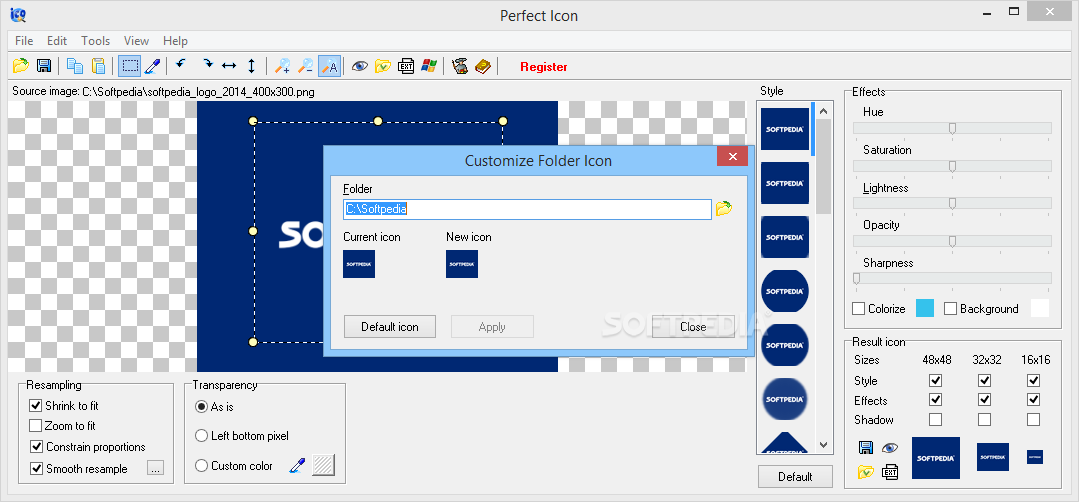This screenshot has height=502, width=1079.
Task: Open the Help menu
Action: tap(175, 41)
